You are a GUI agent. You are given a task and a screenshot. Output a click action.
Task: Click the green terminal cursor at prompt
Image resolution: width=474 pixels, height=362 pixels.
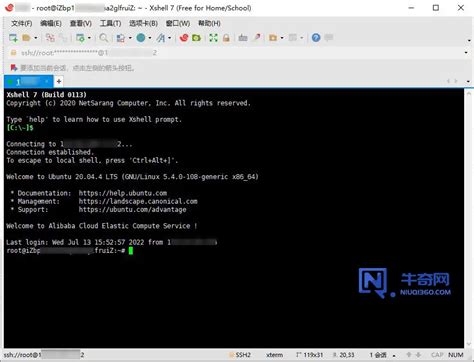point(131,251)
